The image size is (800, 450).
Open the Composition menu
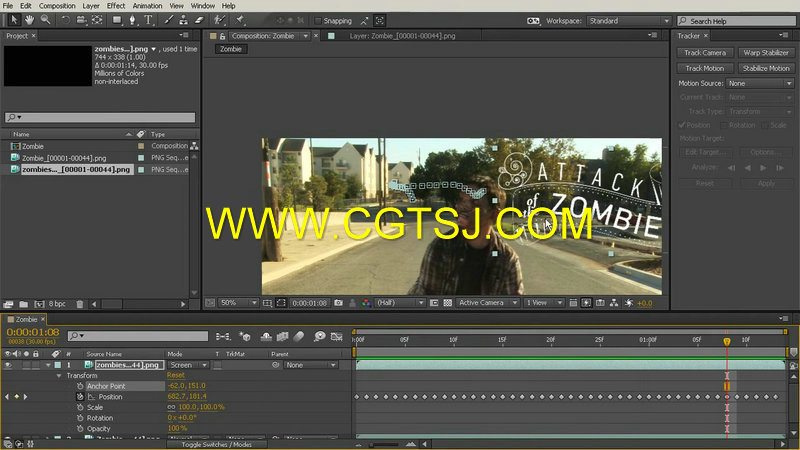(x=57, y=6)
